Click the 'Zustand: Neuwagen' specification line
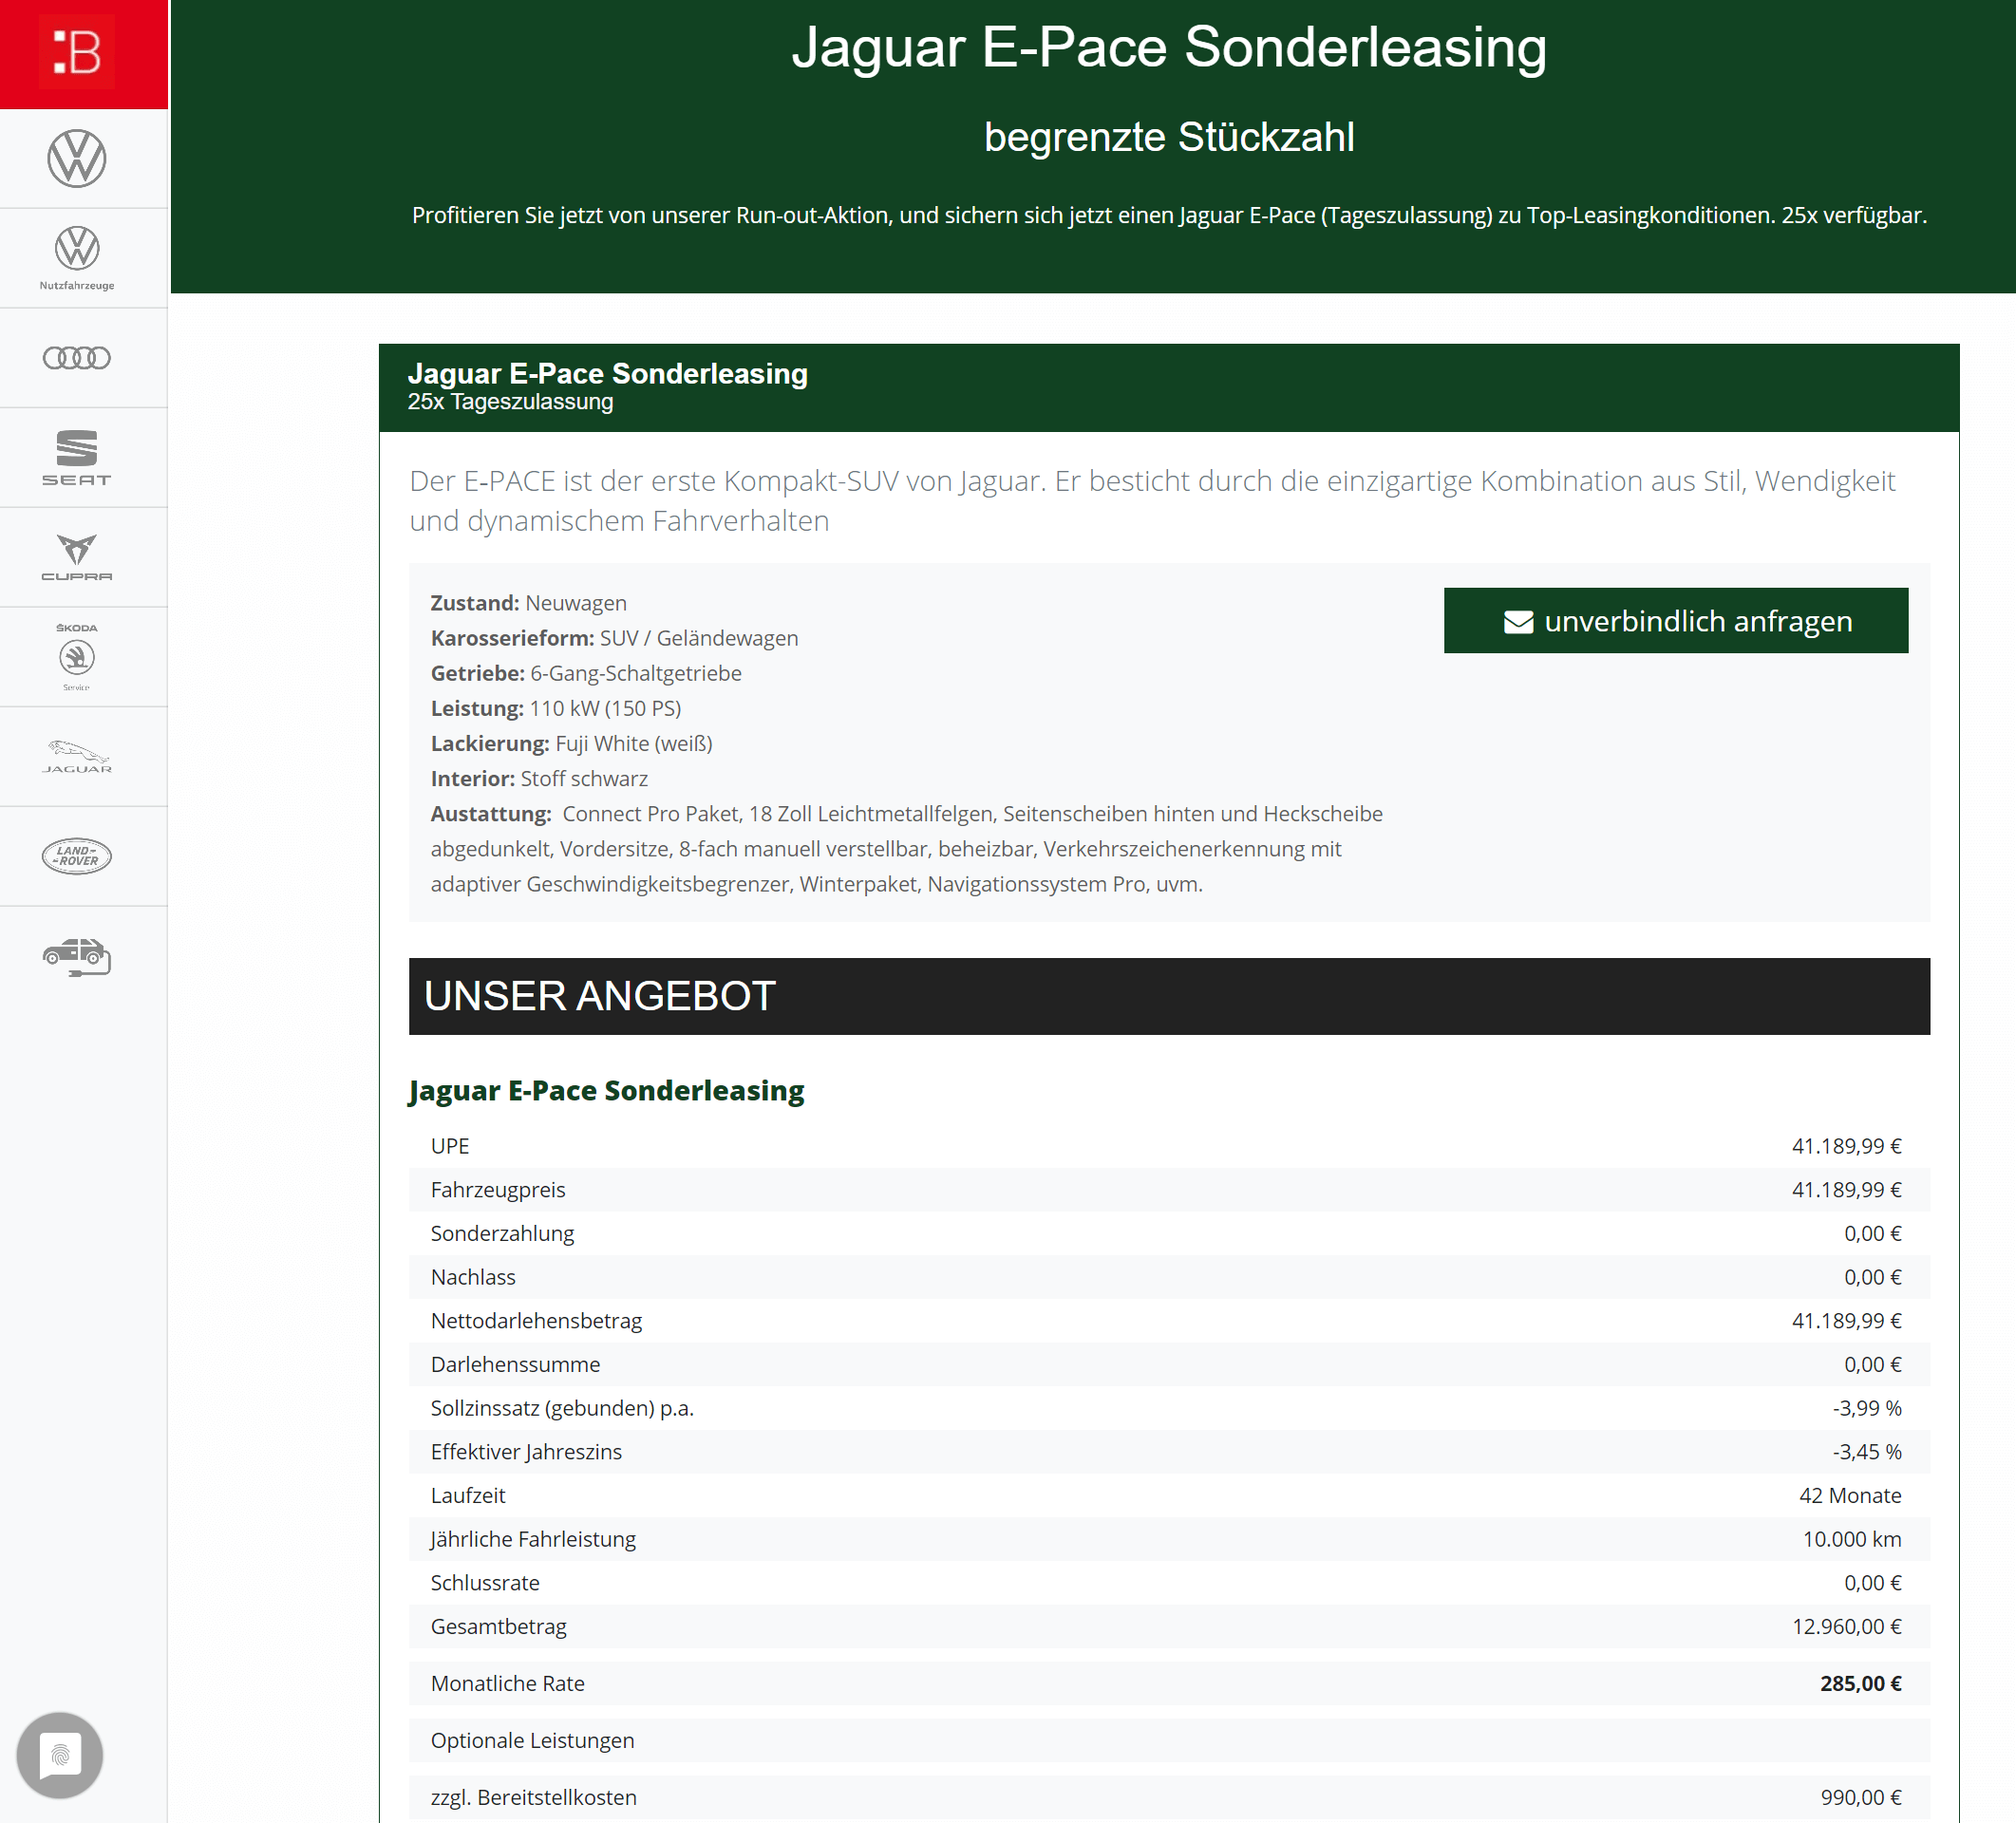Image resolution: width=2016 pixels, height=1823 pixels. coord(528,603)
